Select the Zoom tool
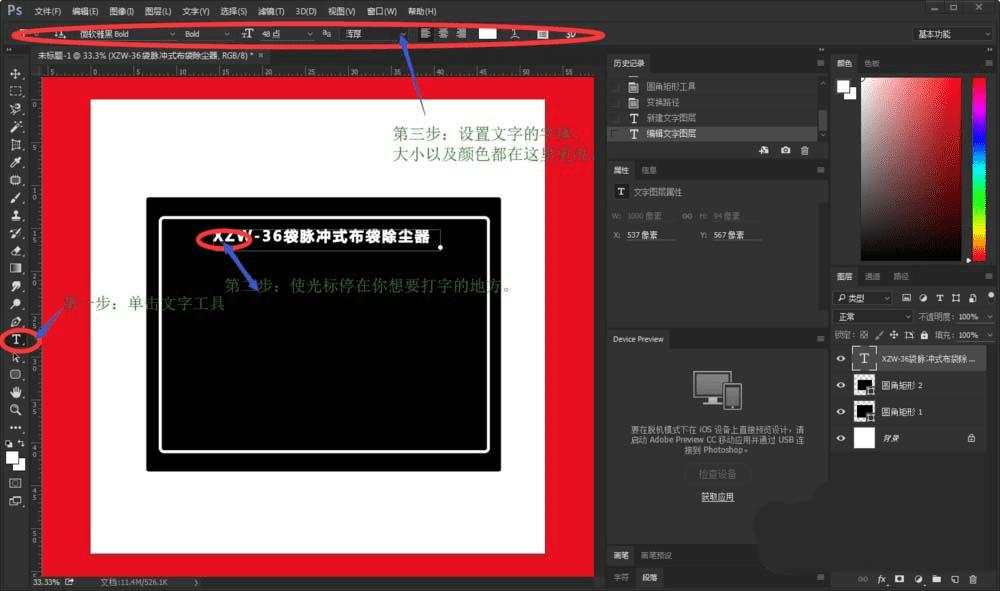 pyautogui.click(x=15, y=409)
